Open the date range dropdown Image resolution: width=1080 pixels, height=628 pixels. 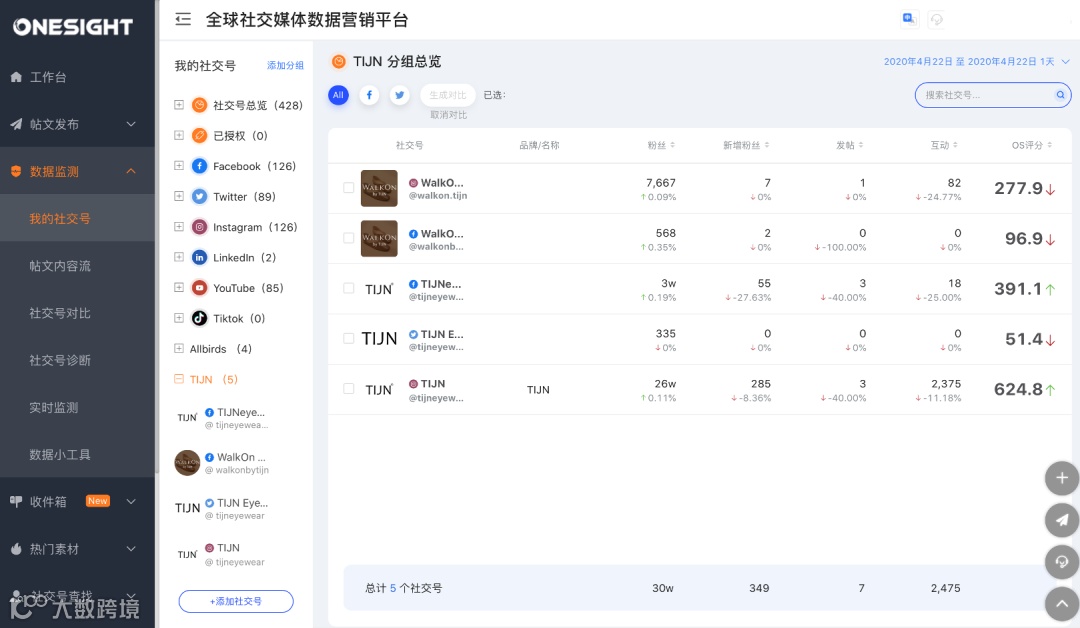[977, 61]
